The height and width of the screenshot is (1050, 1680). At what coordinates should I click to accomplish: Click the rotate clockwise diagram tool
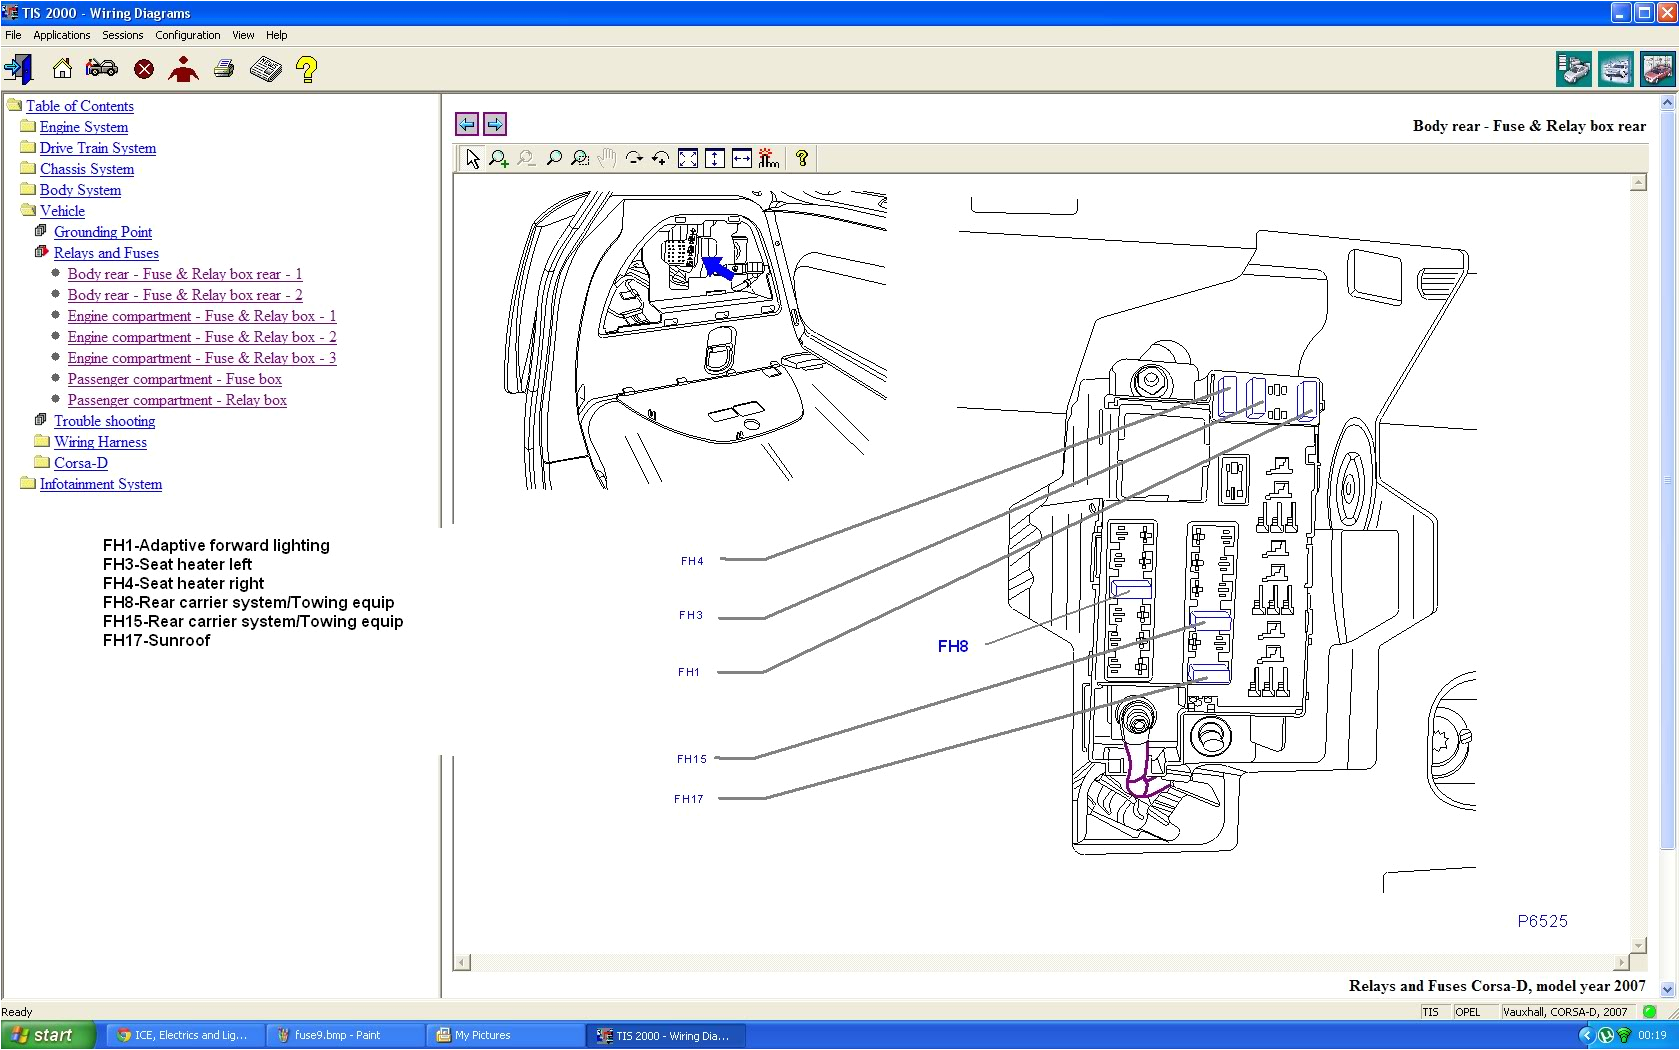(x=634, y=158)
